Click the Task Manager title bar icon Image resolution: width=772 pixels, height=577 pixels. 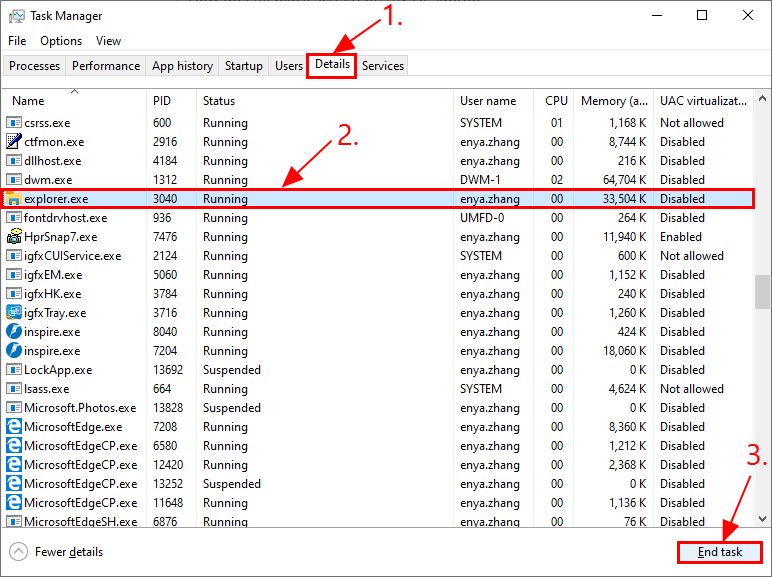16,16
